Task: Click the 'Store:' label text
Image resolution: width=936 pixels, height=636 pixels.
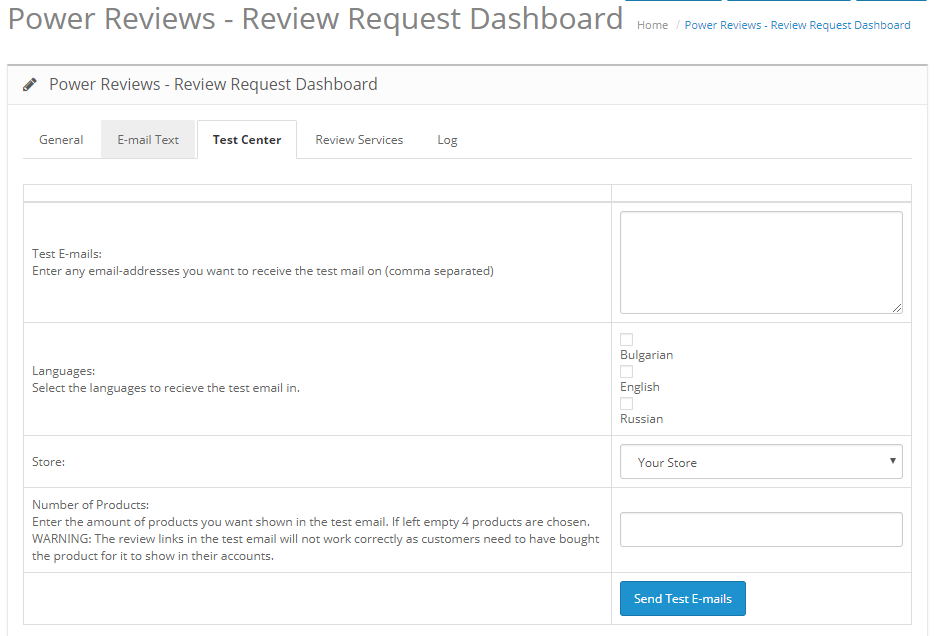Action: pos(48,462)
